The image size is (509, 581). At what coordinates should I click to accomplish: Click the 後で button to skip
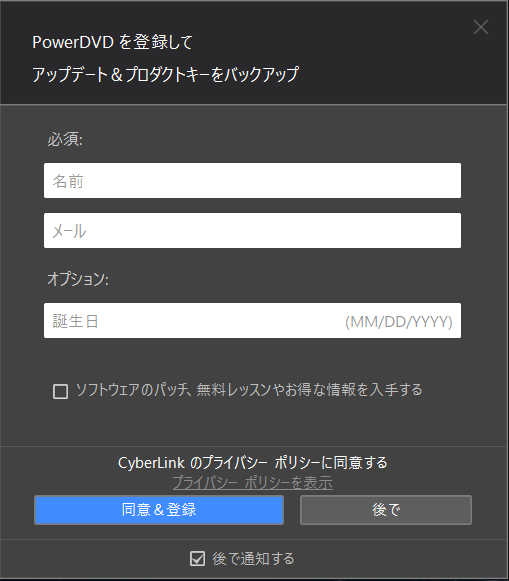pyautogui.click(x=386, y=510)
